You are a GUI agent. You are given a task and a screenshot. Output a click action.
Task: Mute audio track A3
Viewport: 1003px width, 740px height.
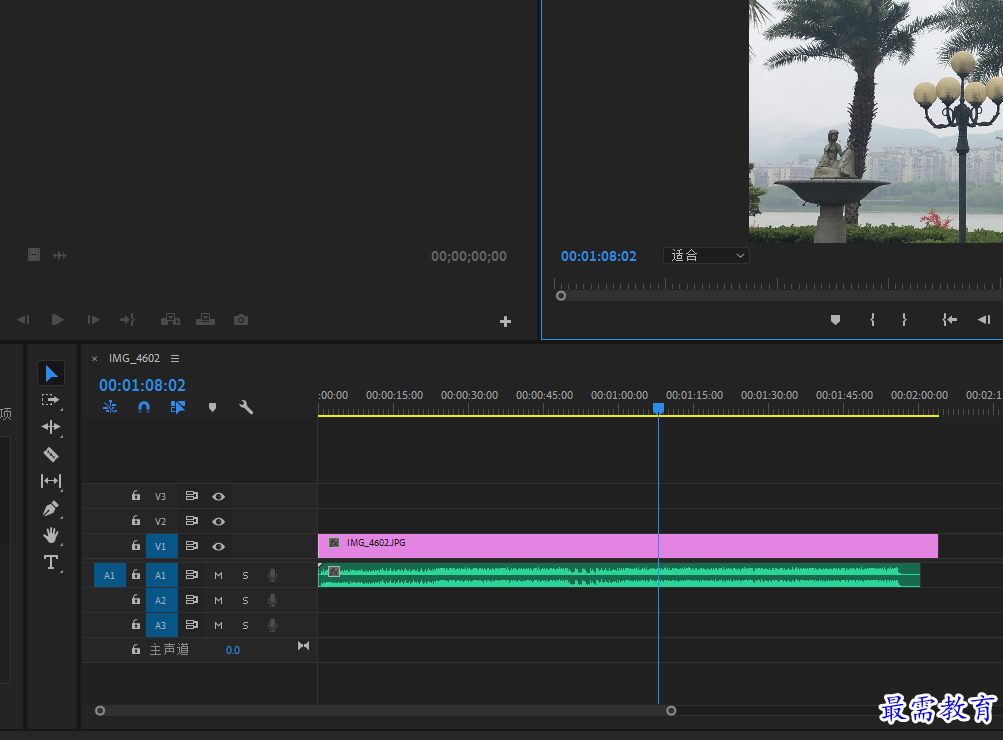pos(218,626)
